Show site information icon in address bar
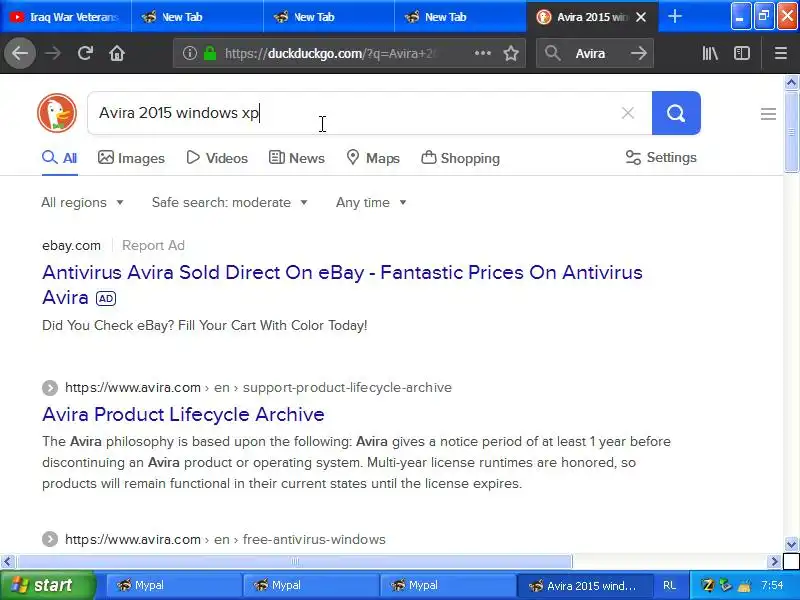The height and width of the screenshot is (600, 800). [190, 53]
